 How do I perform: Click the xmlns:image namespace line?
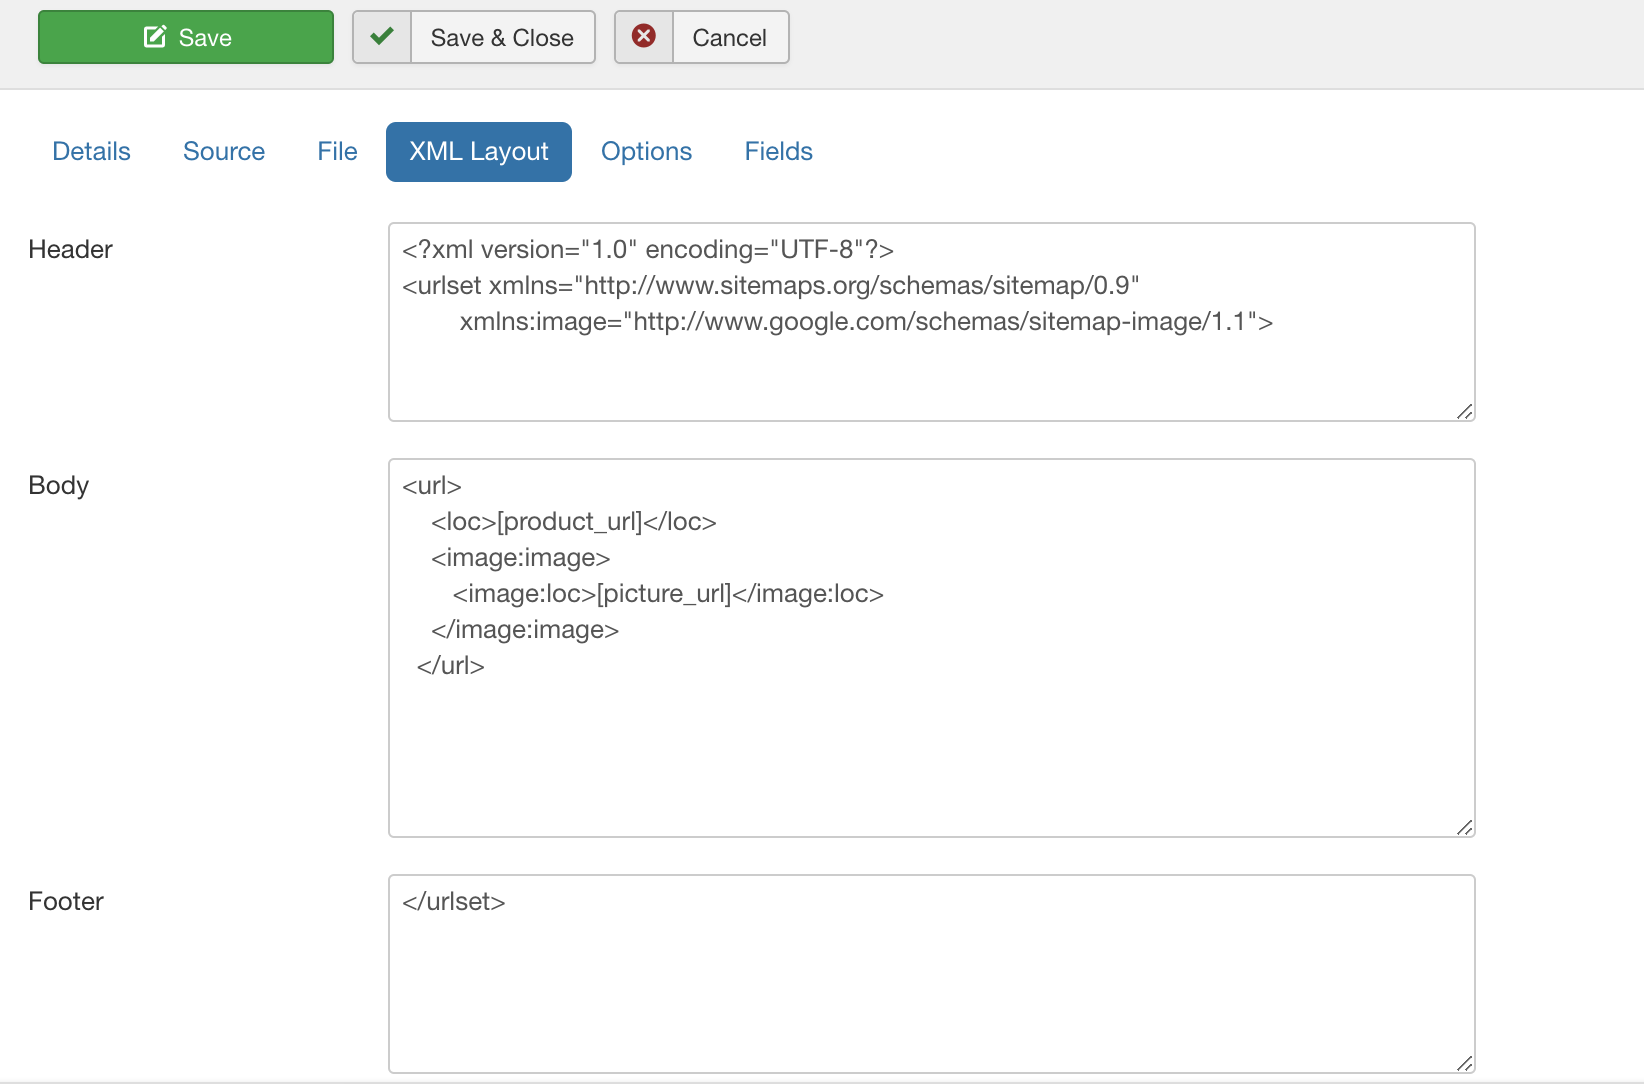click(866, 322)
